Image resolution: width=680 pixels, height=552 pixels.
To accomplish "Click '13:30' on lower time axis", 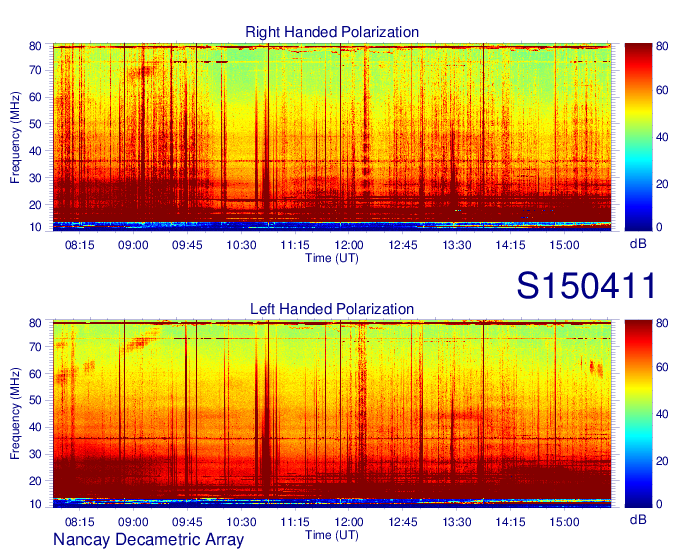I will [457, 522].
